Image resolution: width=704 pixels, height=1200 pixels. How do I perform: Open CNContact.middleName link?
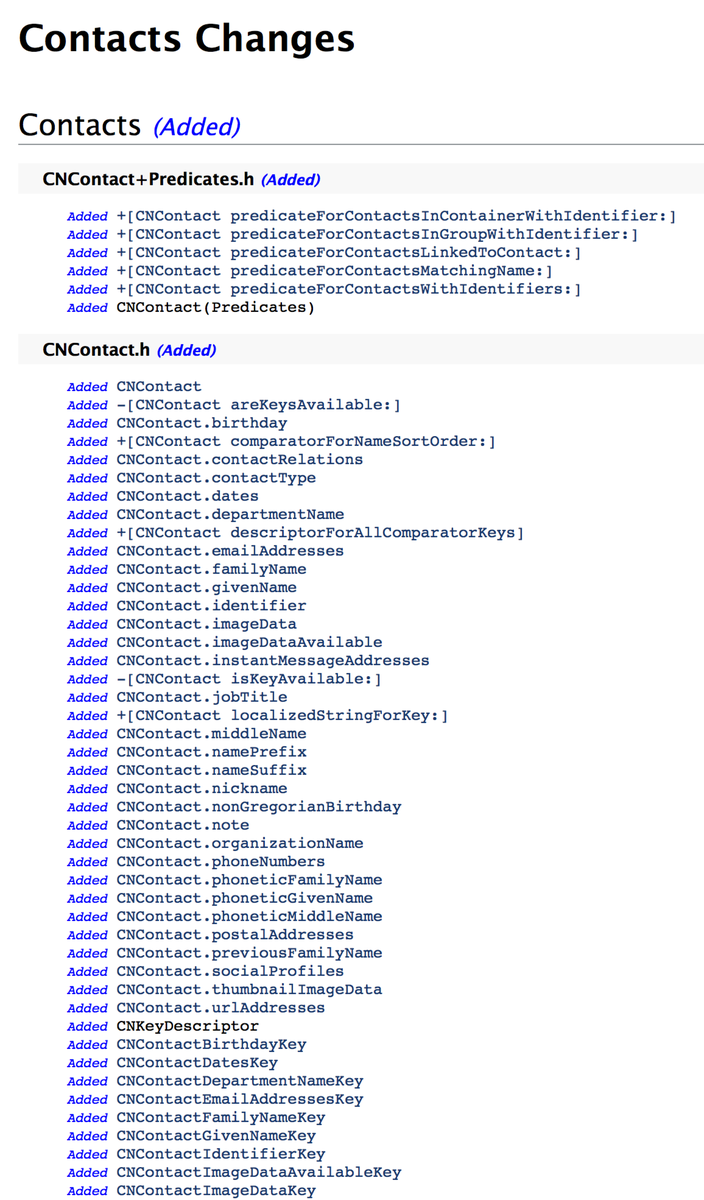pos(211,733)
